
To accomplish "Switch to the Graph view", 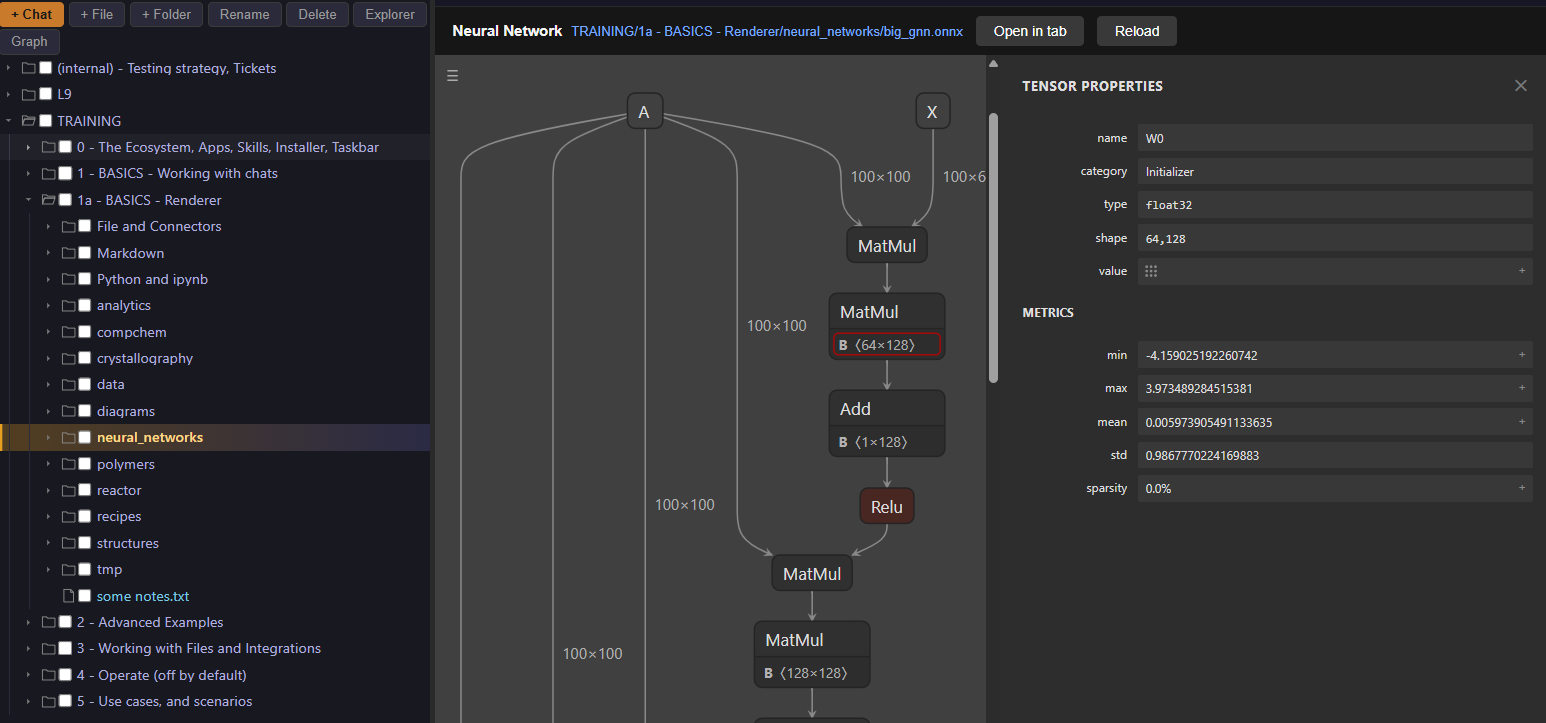I will pyautogui.click(x=30, y=42).
